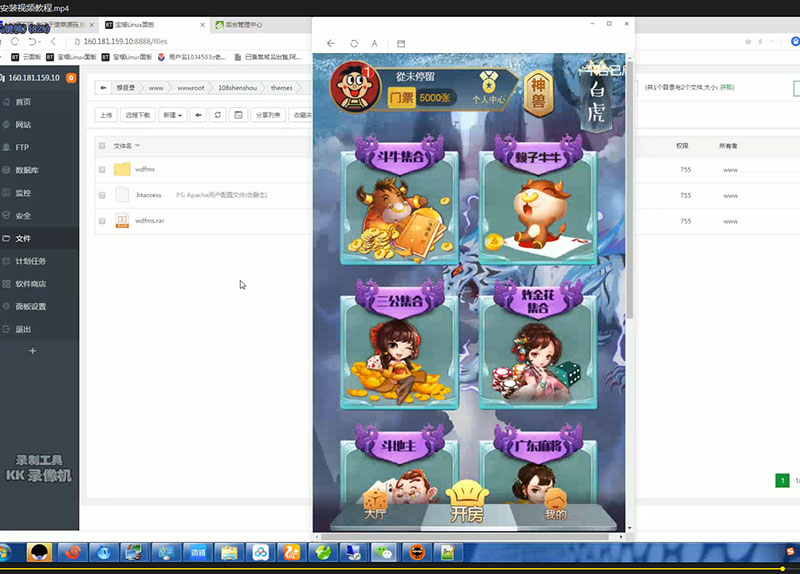Open 数据库 in the sidebar
Viewport: 800px width, 574px height.
point(27,170)
